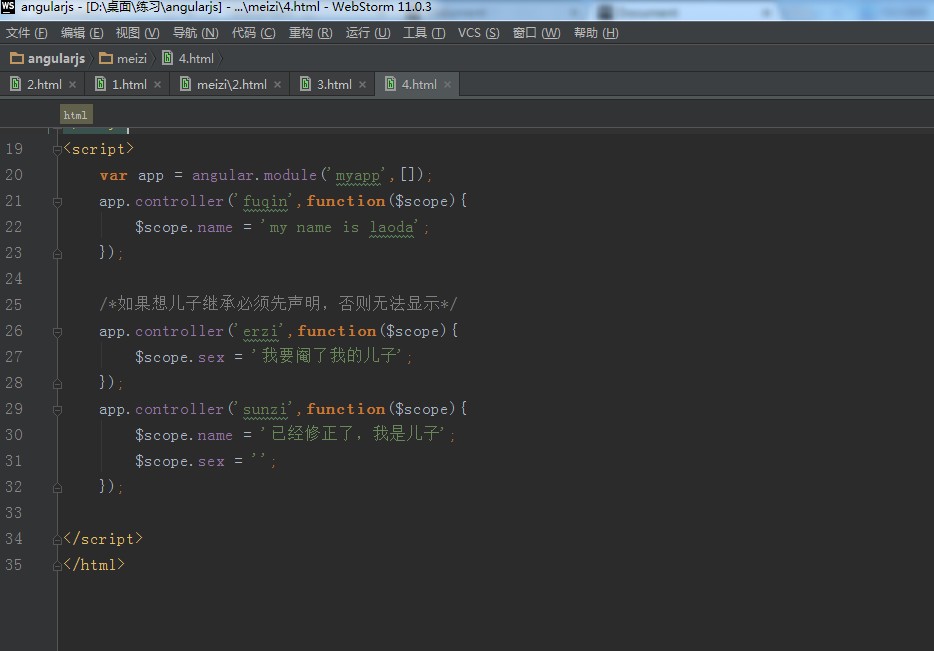Image resolution: width=934 pixels, height=651 pixels.
Task: Open the 视图 (V) menu
Action: point(138,33)
